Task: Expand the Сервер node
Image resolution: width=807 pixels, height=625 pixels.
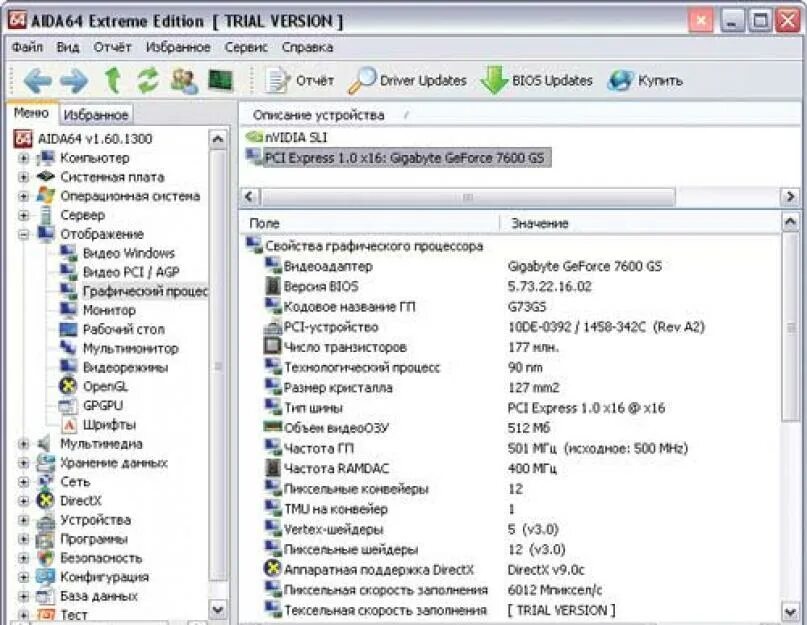Action: pos(23,215)
